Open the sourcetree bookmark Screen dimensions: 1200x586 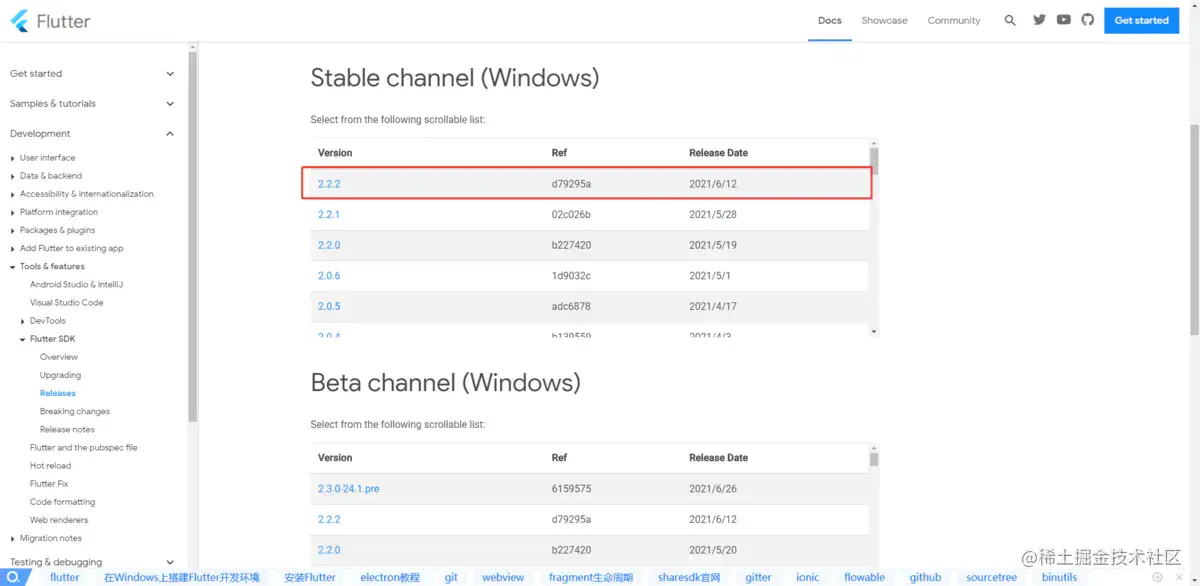(x=991, y=577)
